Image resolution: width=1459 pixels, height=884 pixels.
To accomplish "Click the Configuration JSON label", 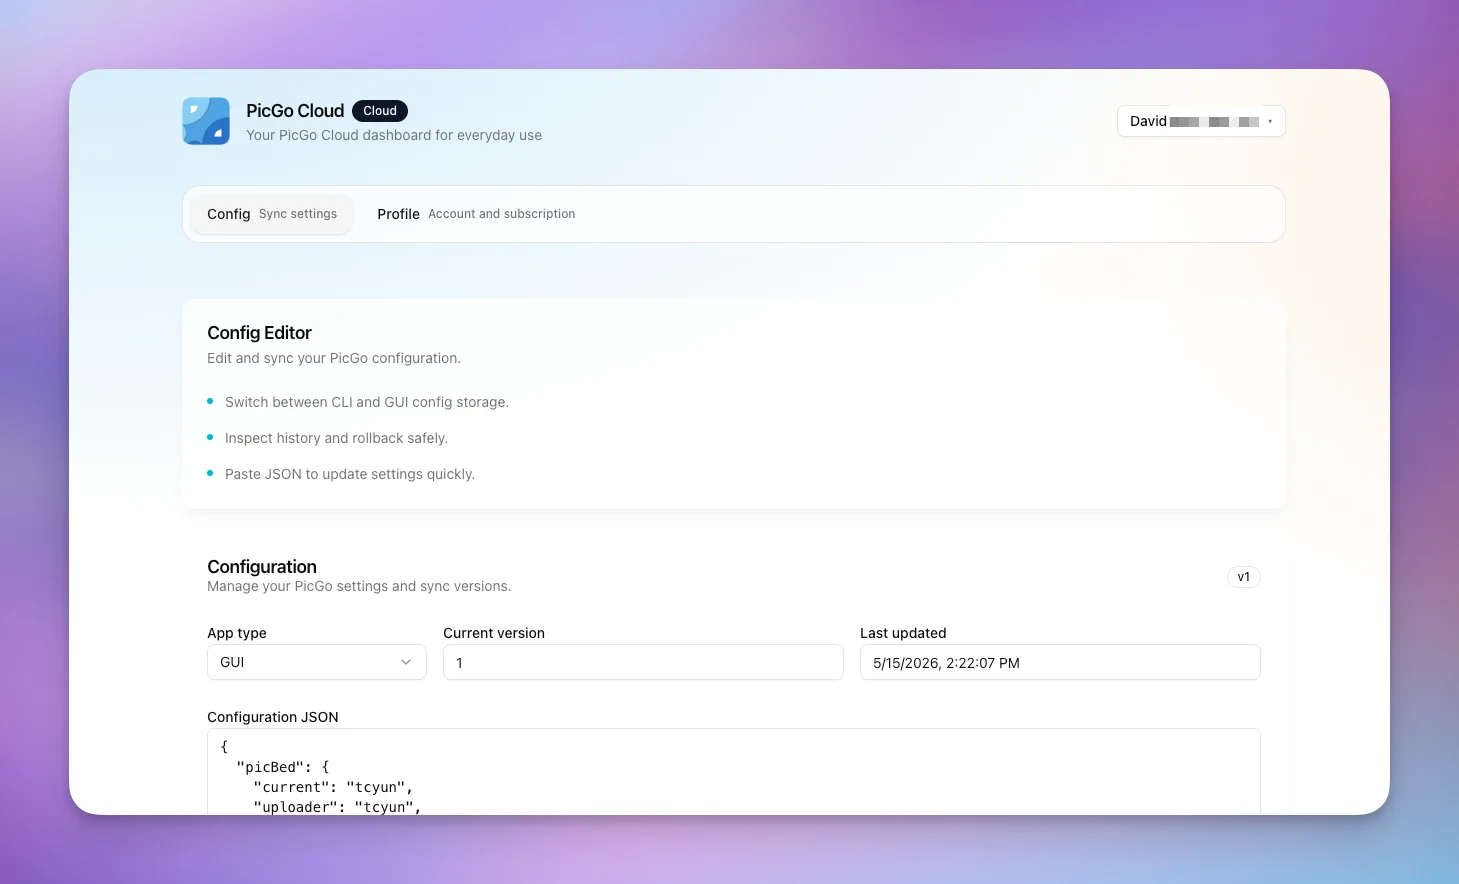I will 273,717.
